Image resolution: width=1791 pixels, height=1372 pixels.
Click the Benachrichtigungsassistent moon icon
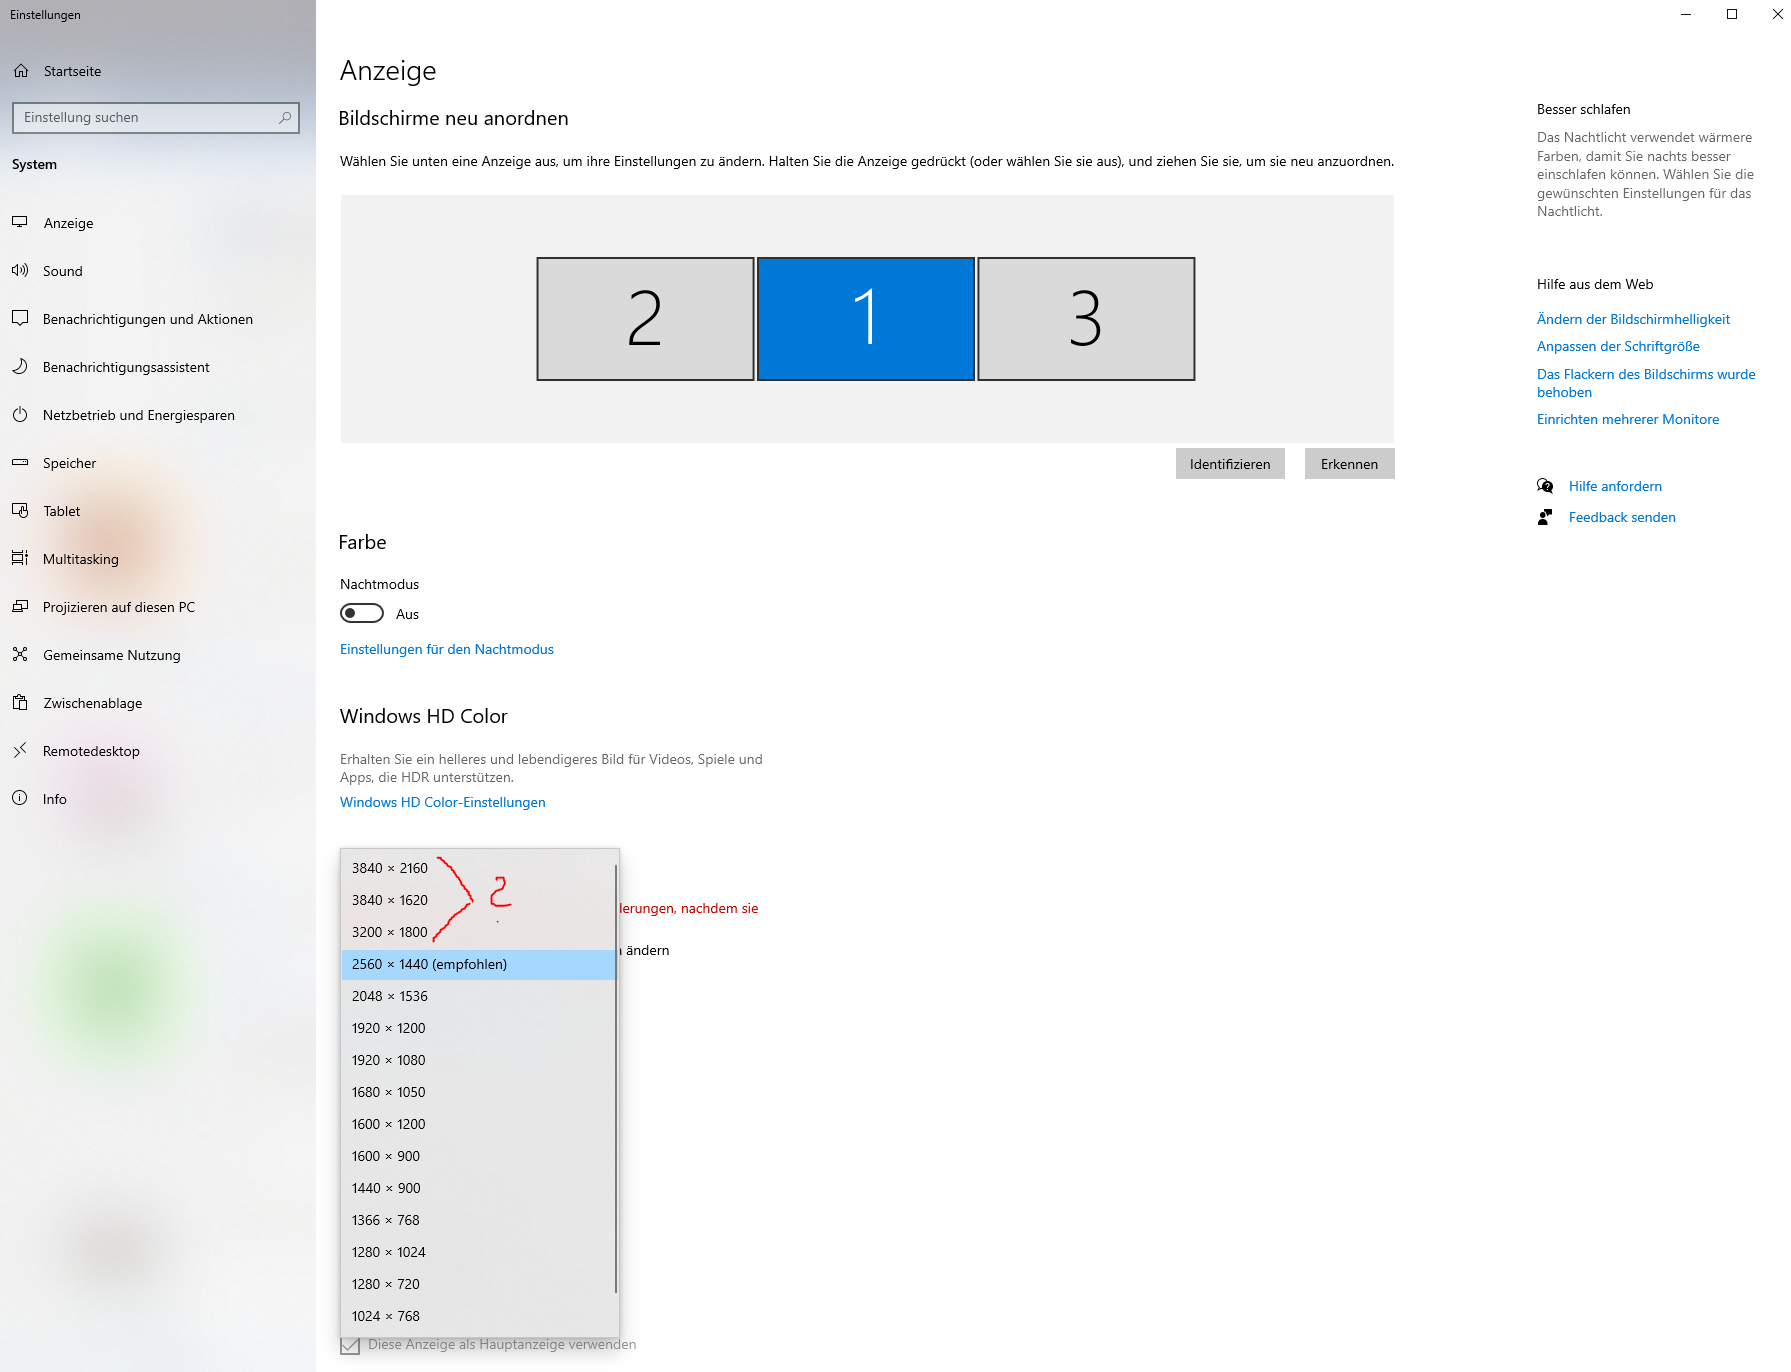tap(20, 366)
